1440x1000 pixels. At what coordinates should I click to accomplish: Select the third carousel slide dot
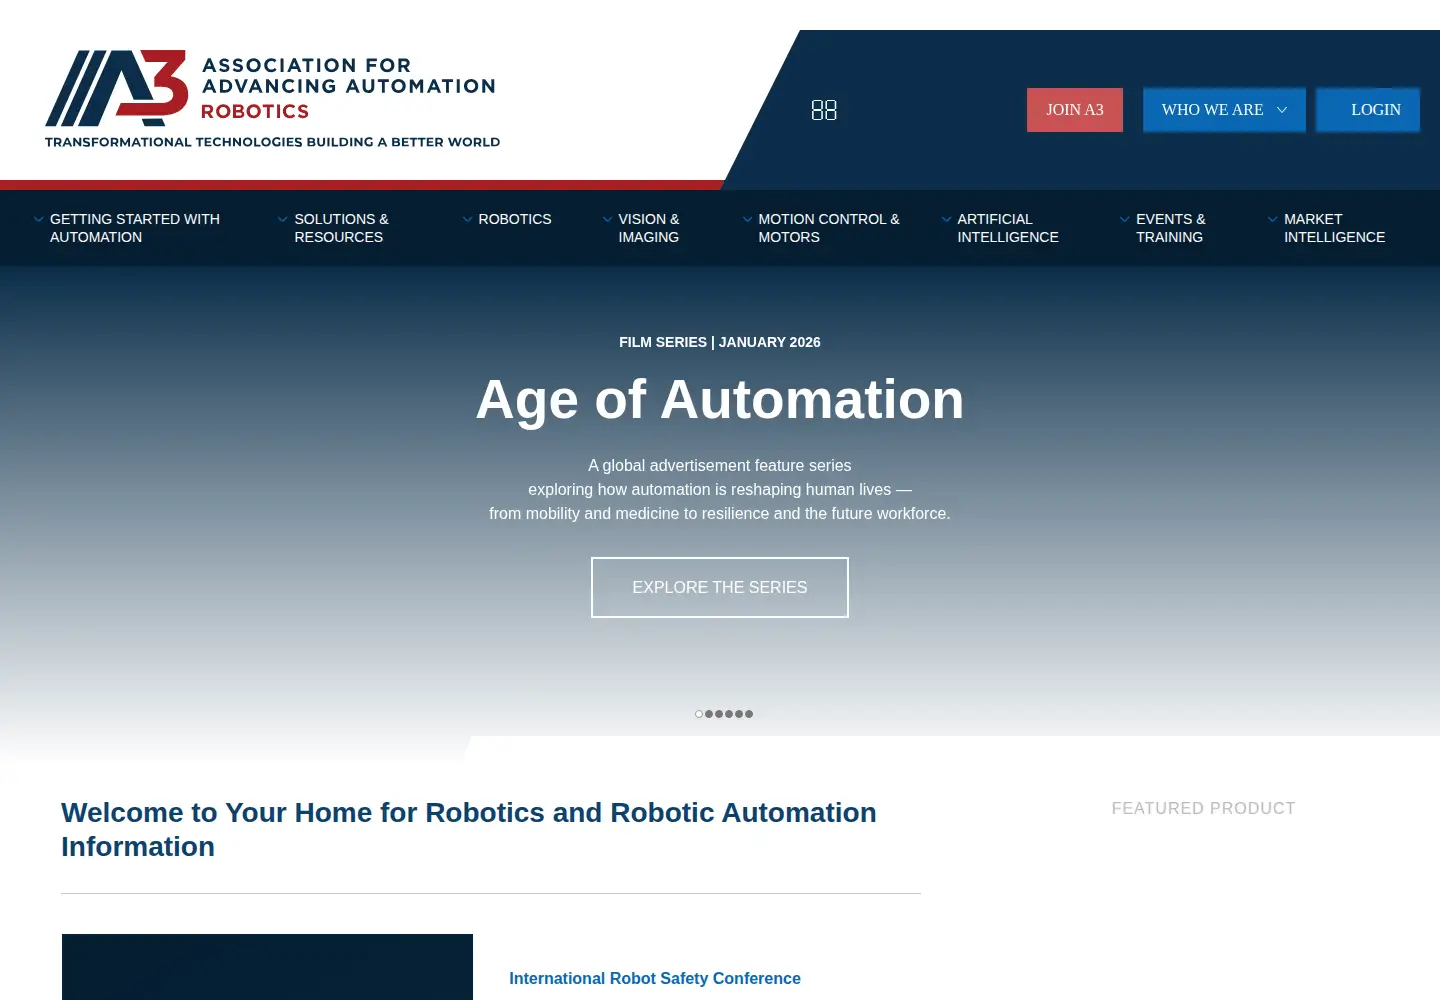pos(719,714)
